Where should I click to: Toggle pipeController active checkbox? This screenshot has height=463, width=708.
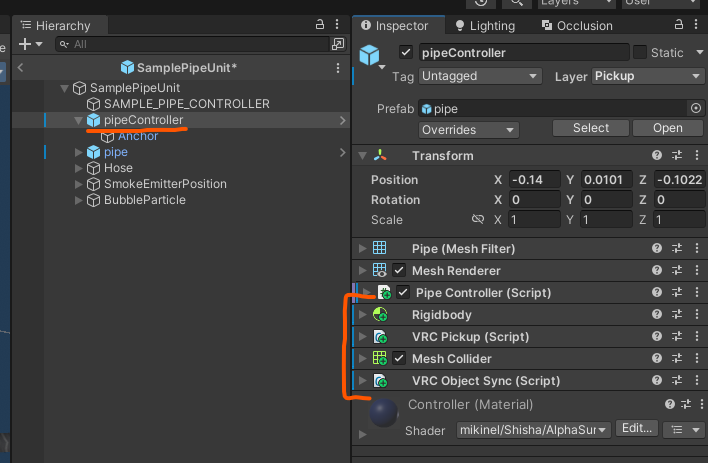[x=405, y=52]
